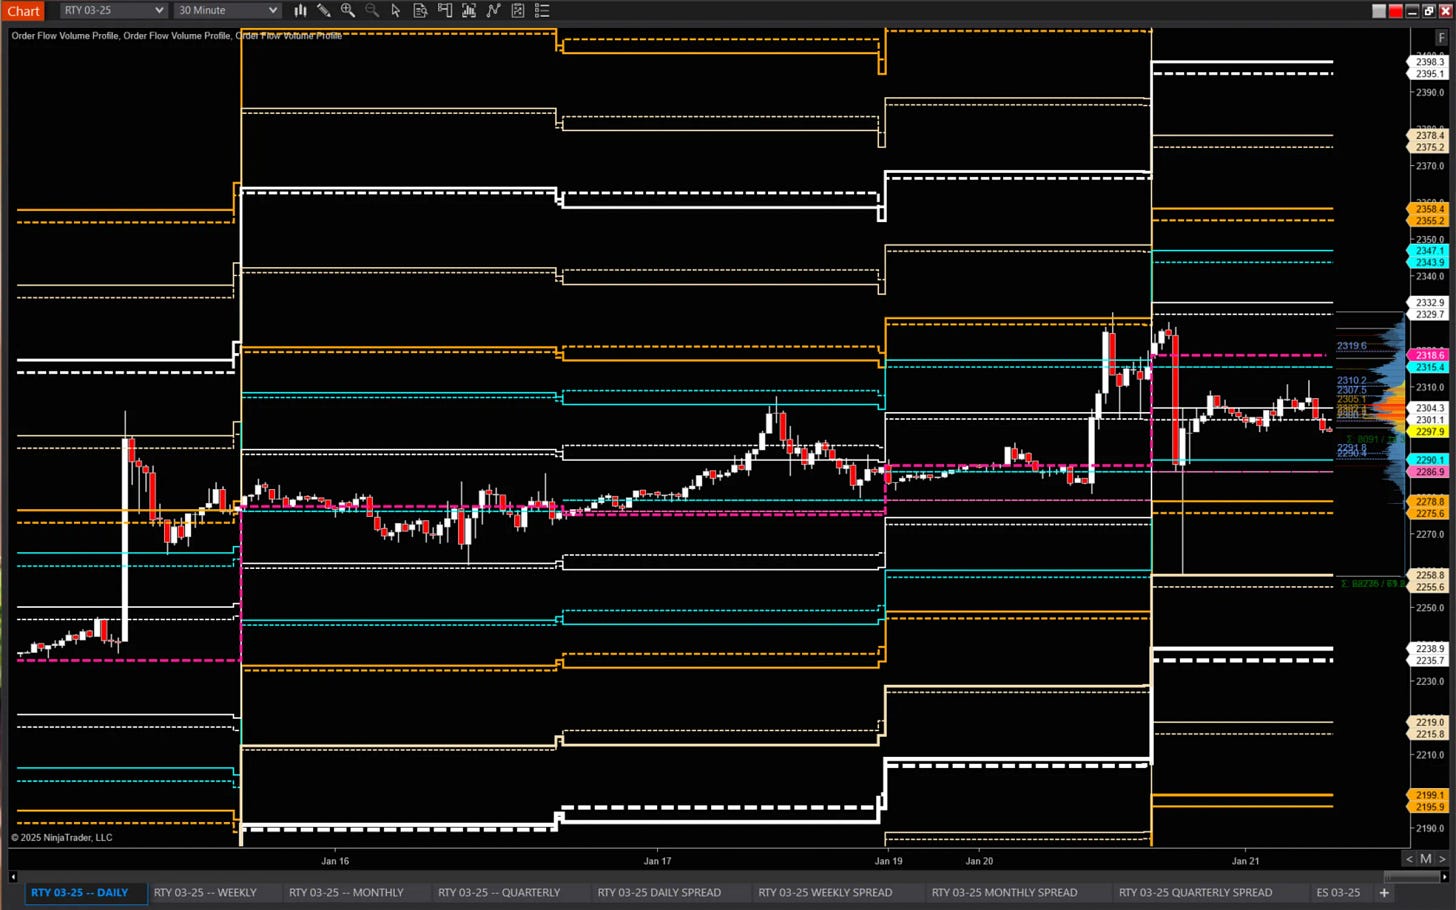This screenshot has height=910, width=1456.
Task: Click the orange 2199.1 price marker
Action: pyautogui.click(x=1428, y=795)
